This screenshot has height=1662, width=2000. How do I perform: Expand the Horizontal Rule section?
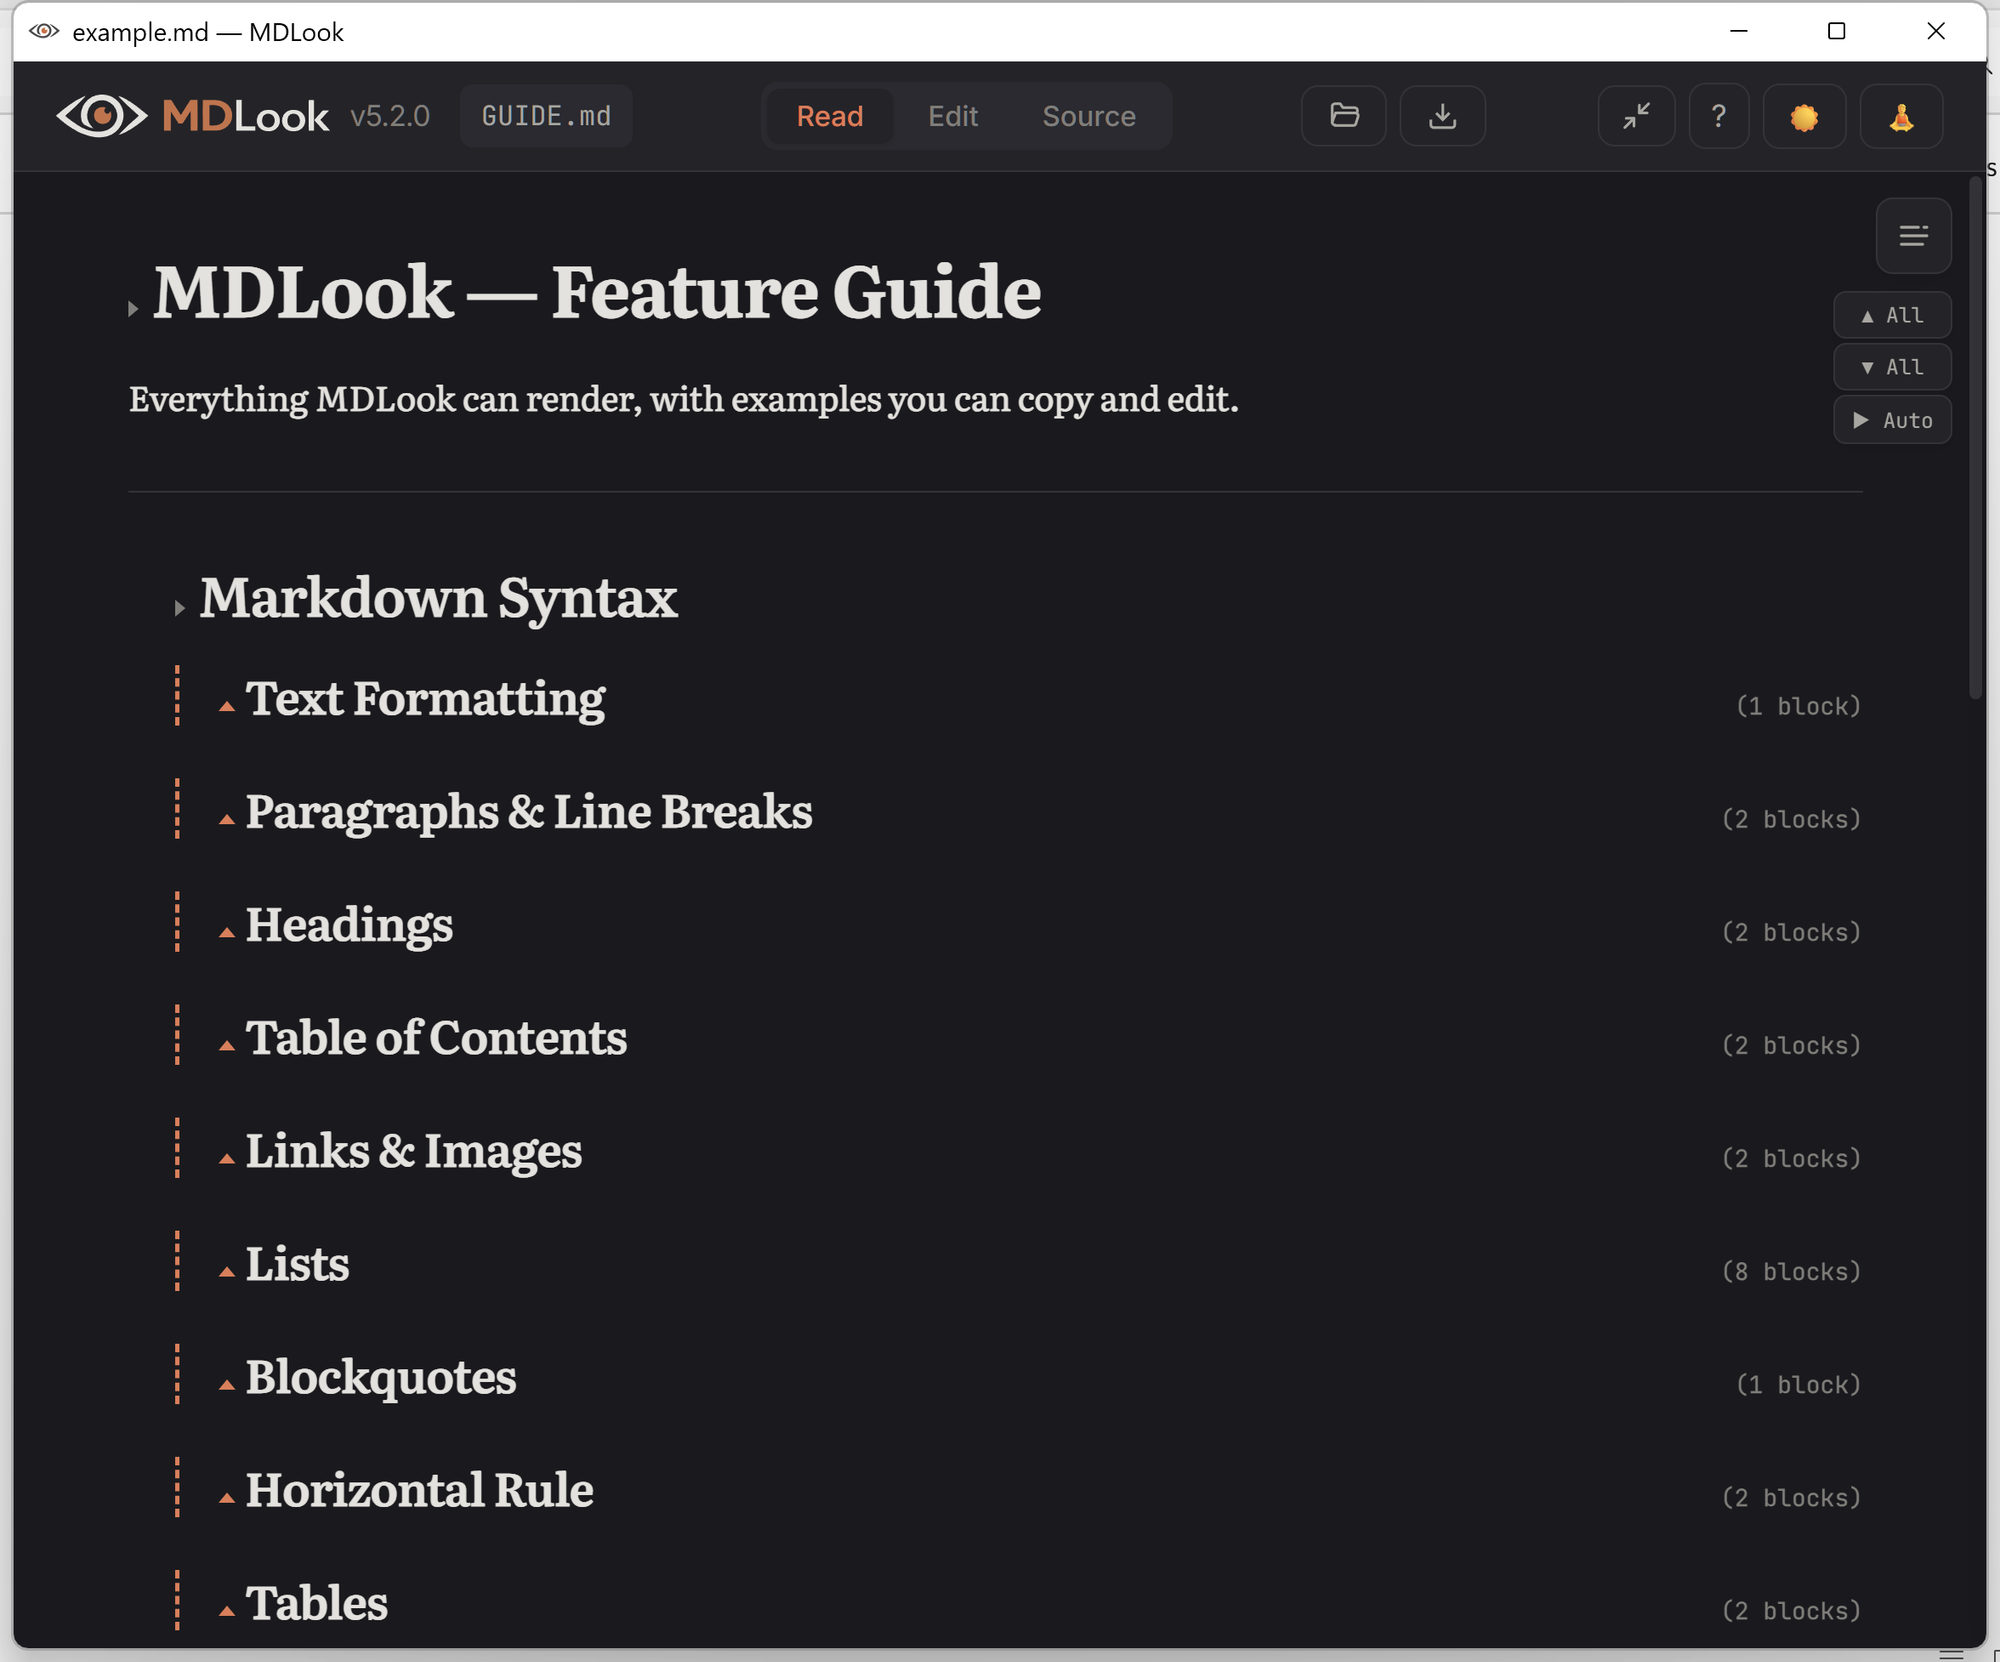tap(227, 1497)
